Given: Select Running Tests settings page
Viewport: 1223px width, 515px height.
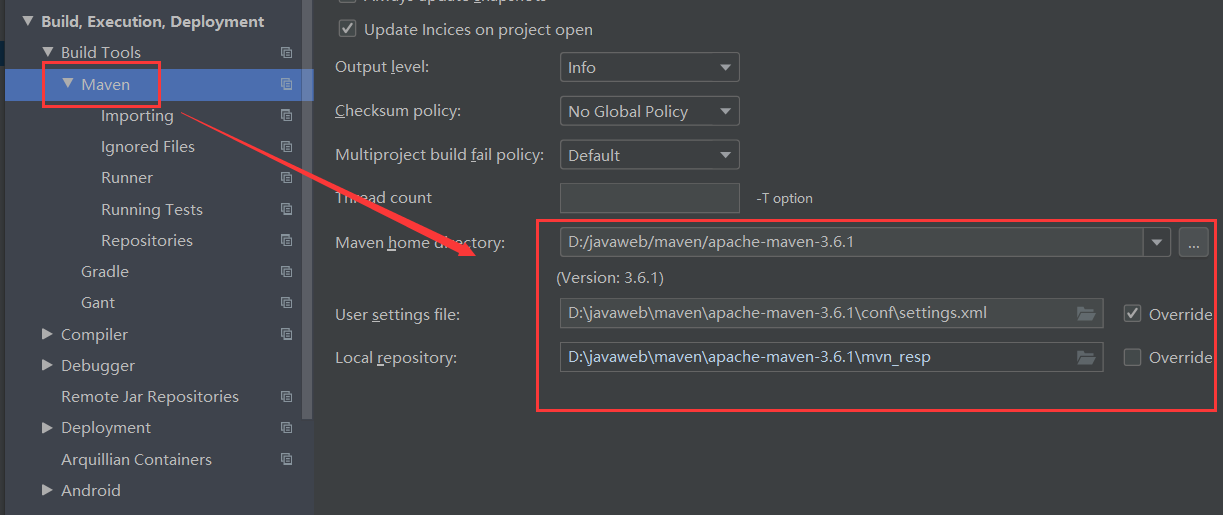Looking at the screenshot, I should pos(152,210).
